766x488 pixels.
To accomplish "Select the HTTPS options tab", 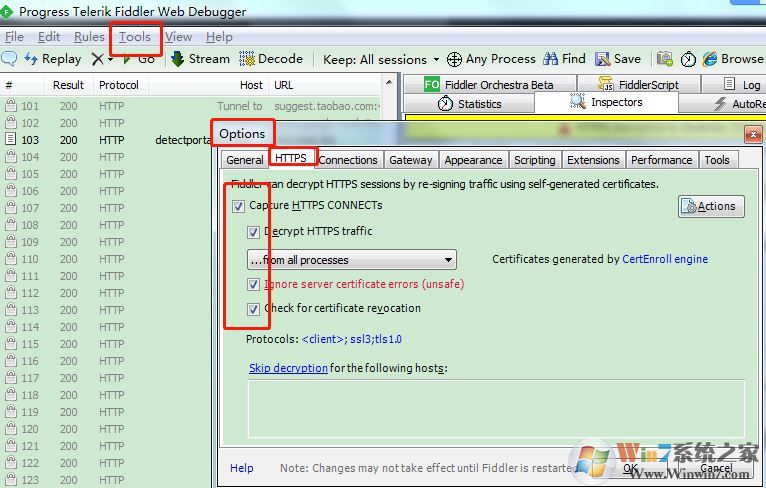I will point(291,158).
